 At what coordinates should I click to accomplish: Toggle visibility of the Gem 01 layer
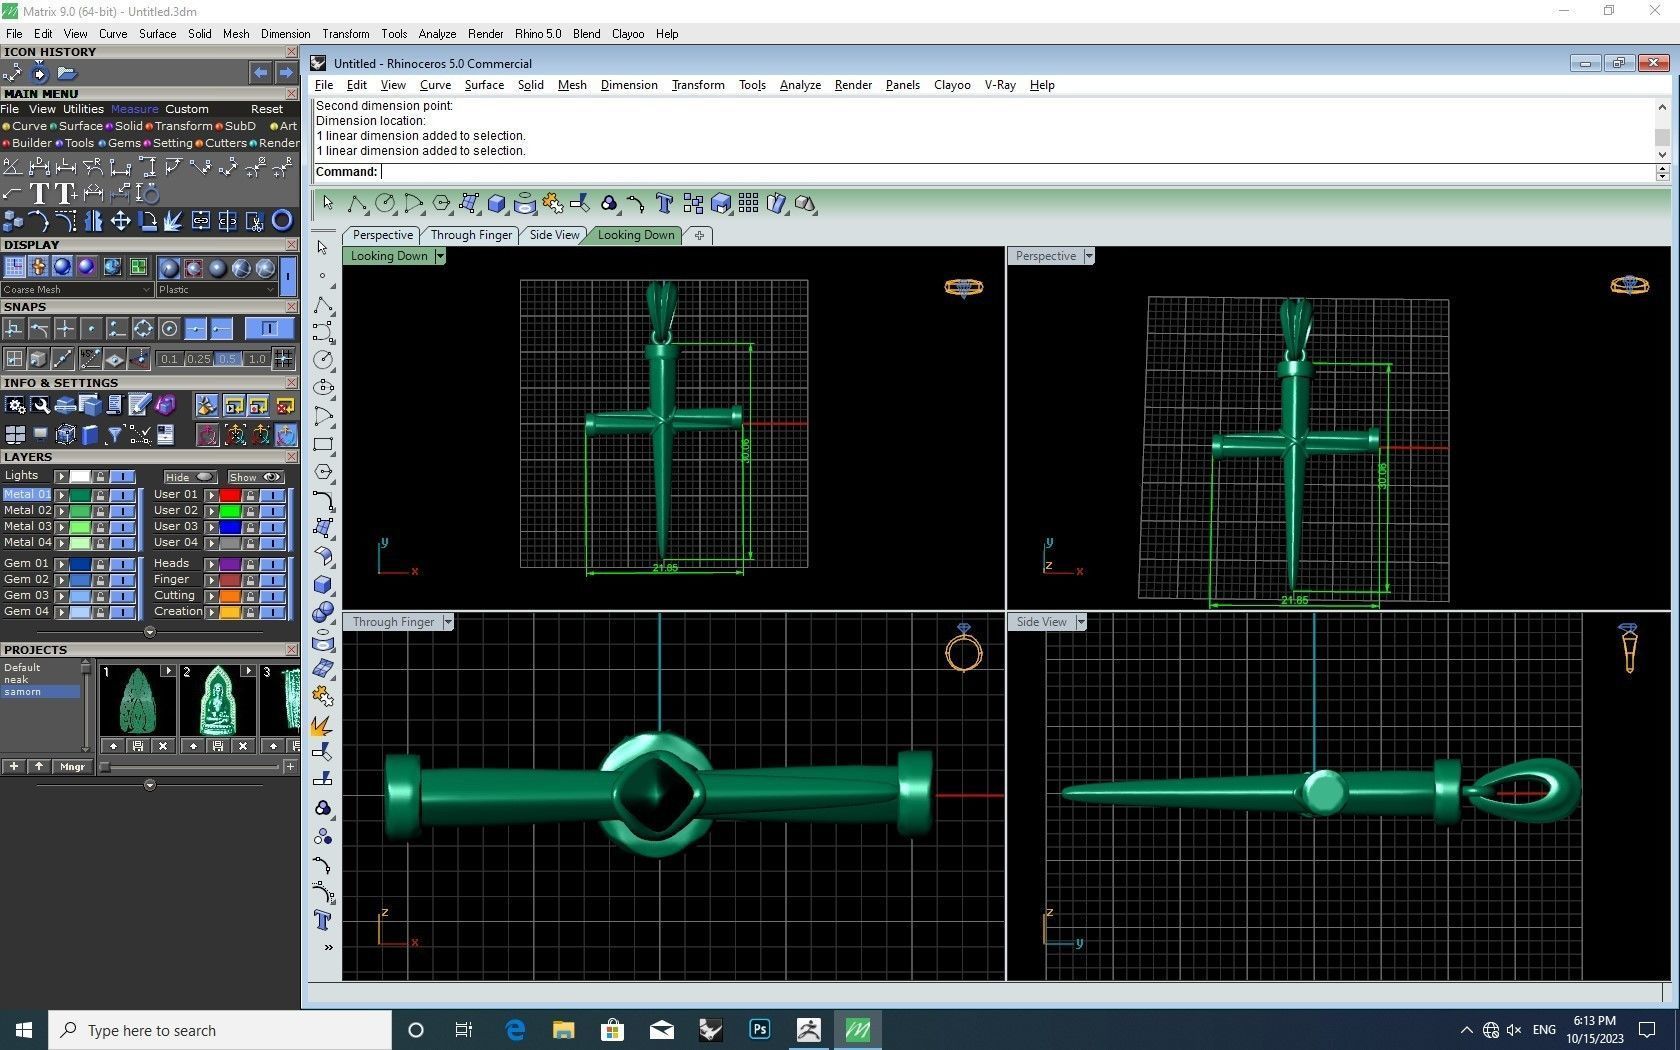coord(124,564)
